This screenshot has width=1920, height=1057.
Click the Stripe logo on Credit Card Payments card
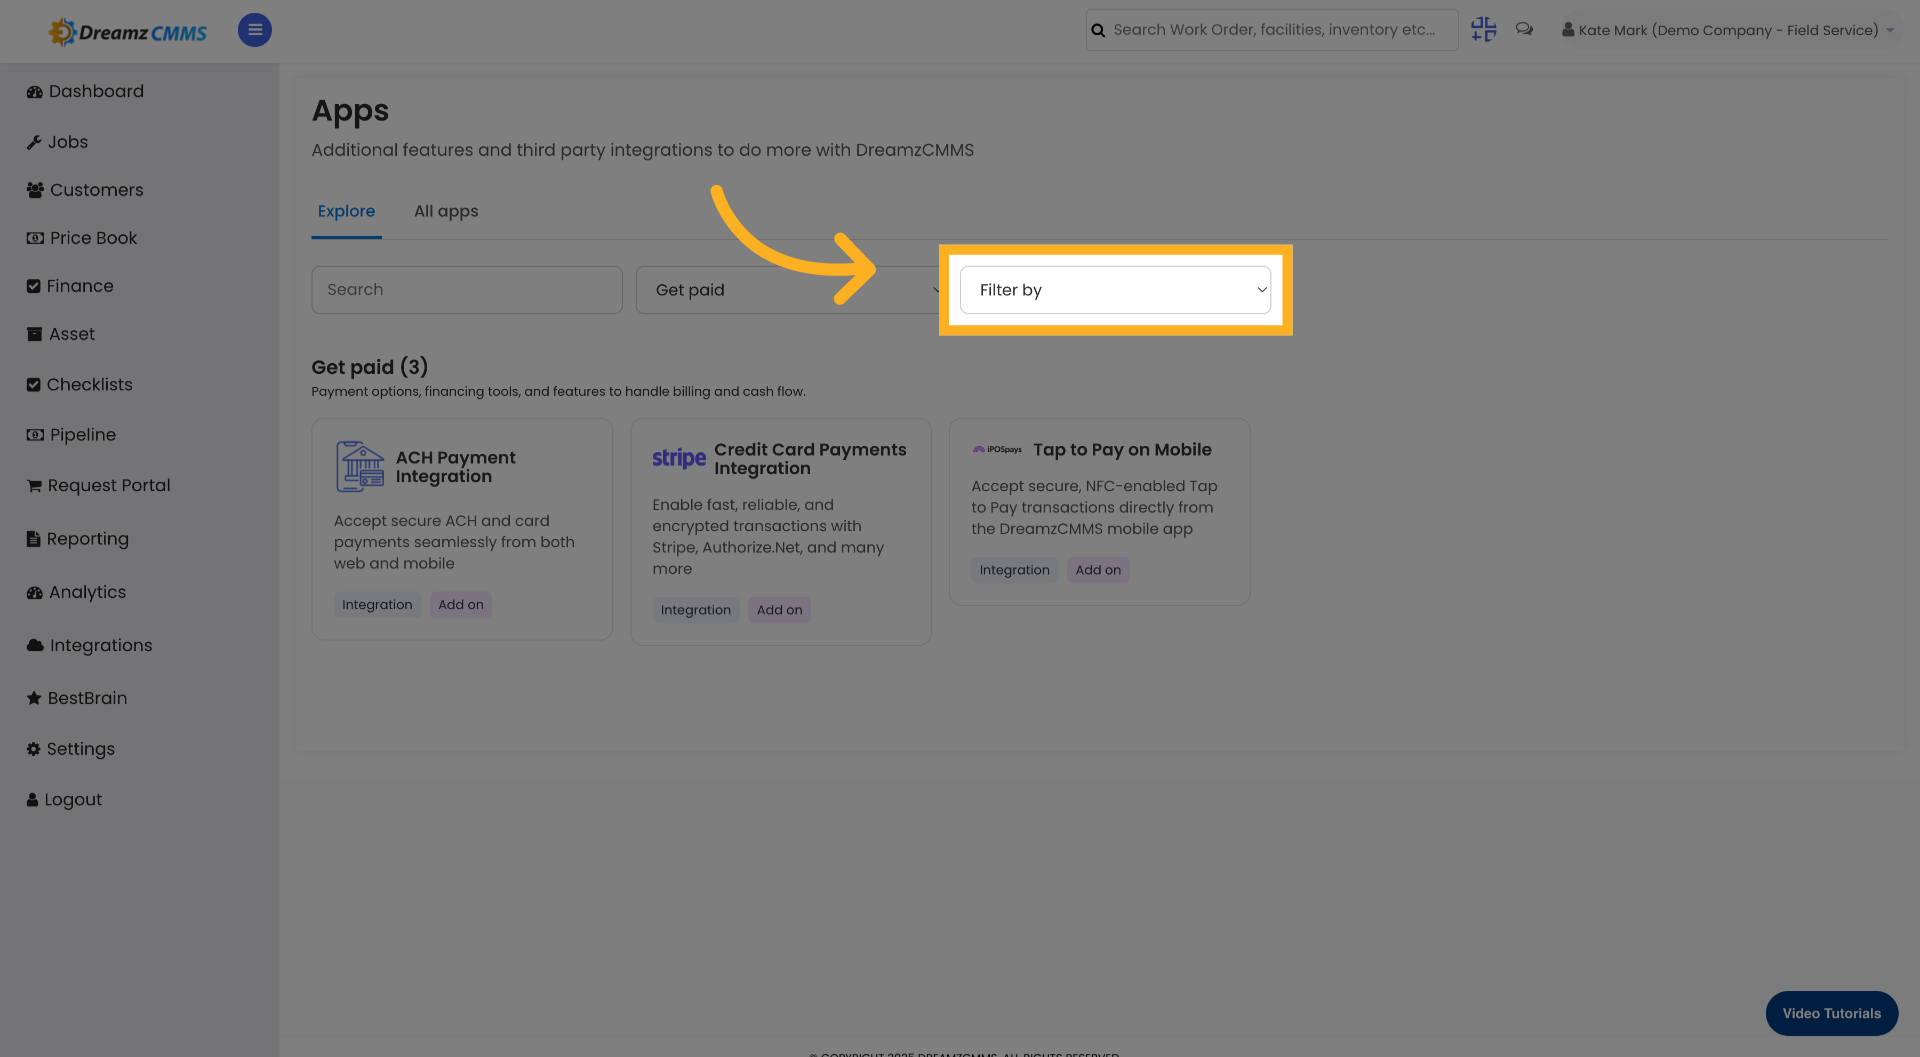click(679, 458)
